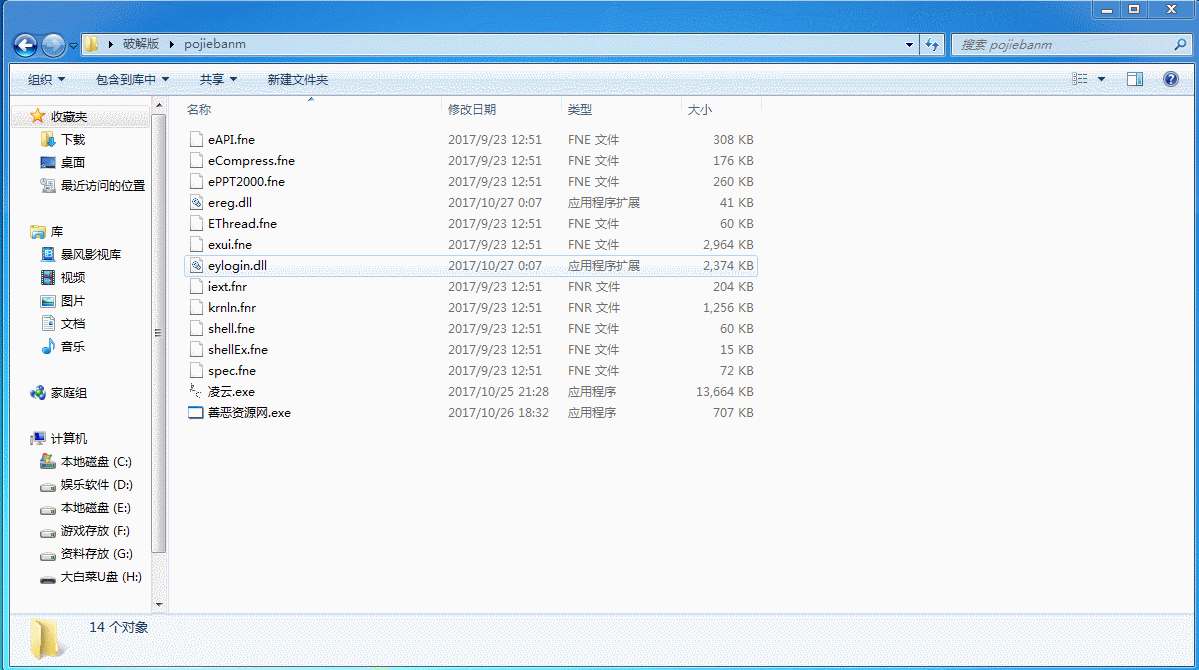Toggle the preview pane icon
1199x670 pixels.
(x=1134, y=79)
